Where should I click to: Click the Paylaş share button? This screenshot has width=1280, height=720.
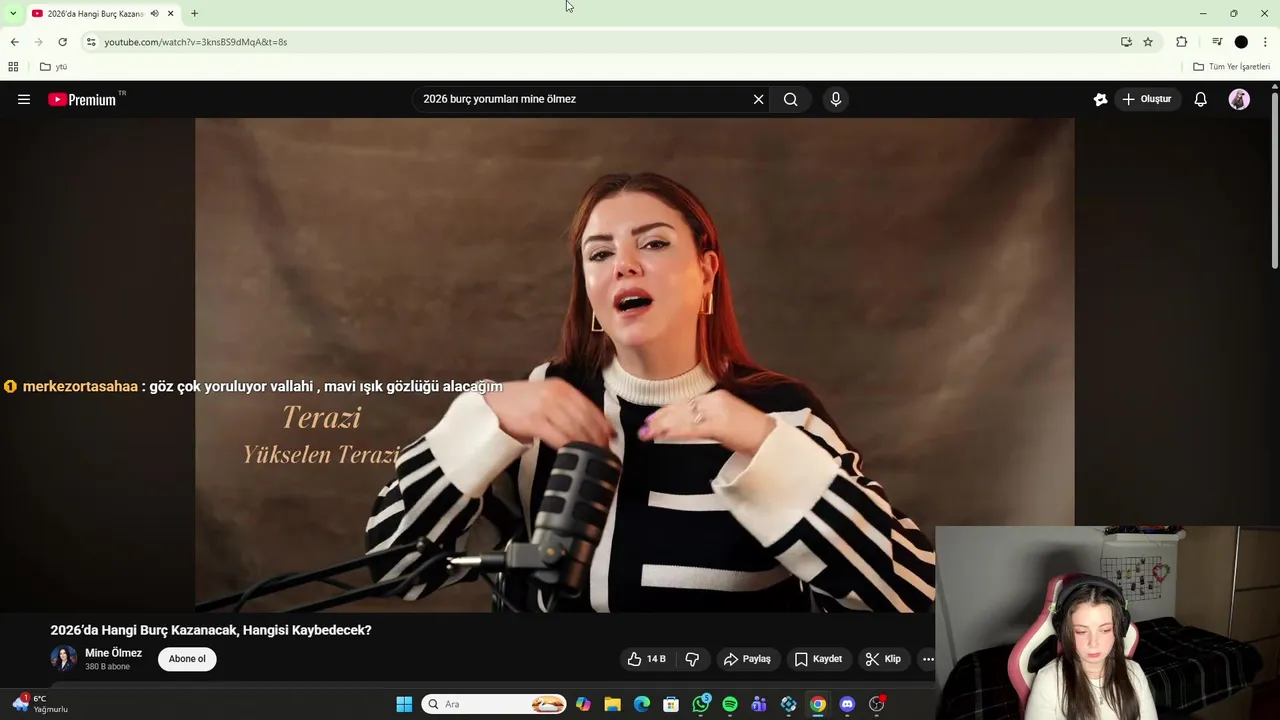[x=747, y=659]
